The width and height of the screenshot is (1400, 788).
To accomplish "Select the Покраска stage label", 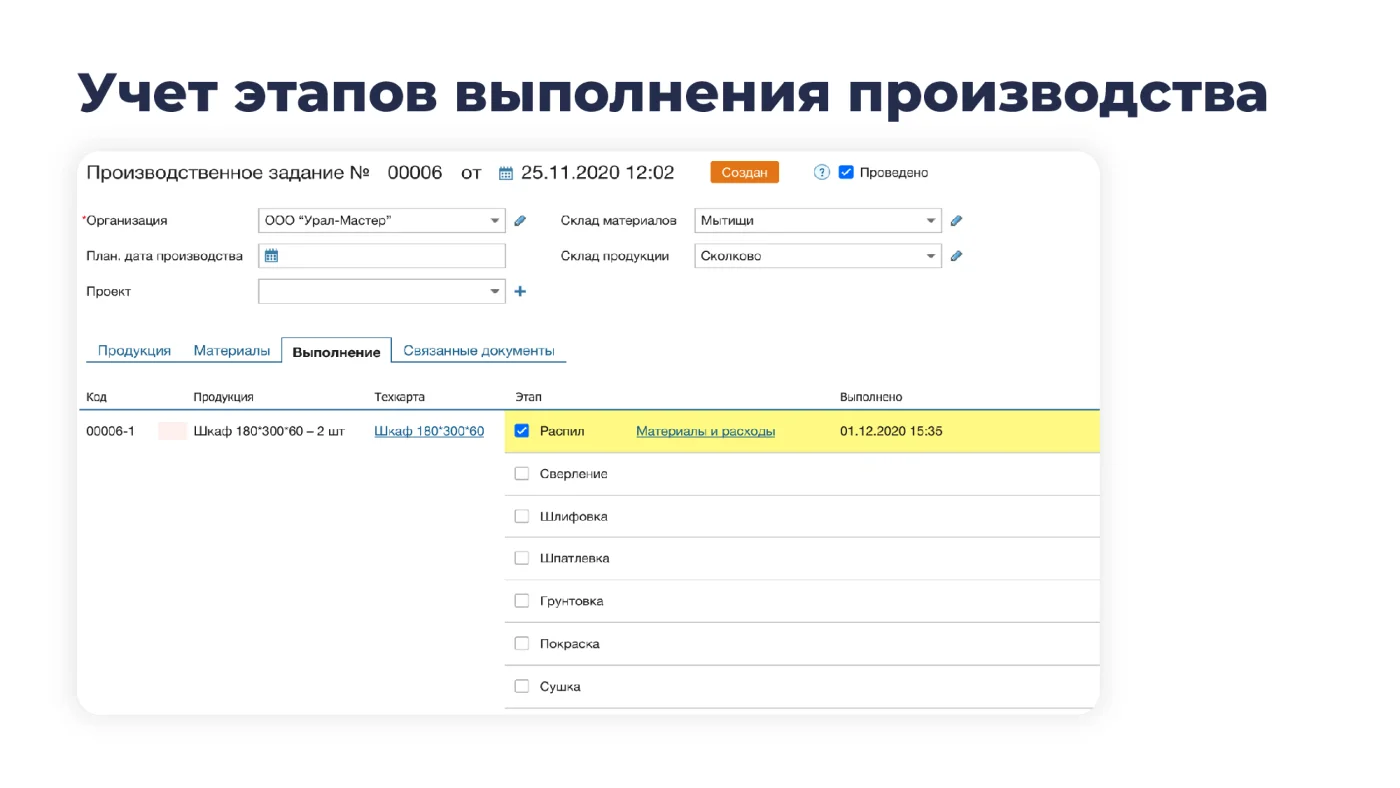I will pos(569,643).
